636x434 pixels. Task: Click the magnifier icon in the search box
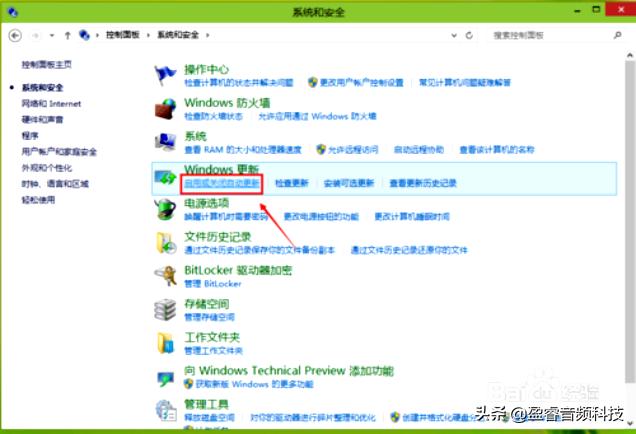(617, 35)
